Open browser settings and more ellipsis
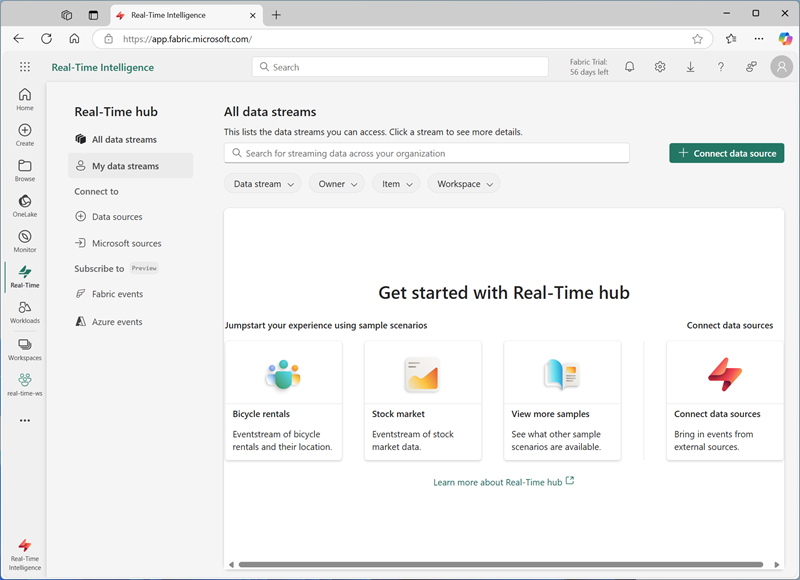 coord(759,39)
